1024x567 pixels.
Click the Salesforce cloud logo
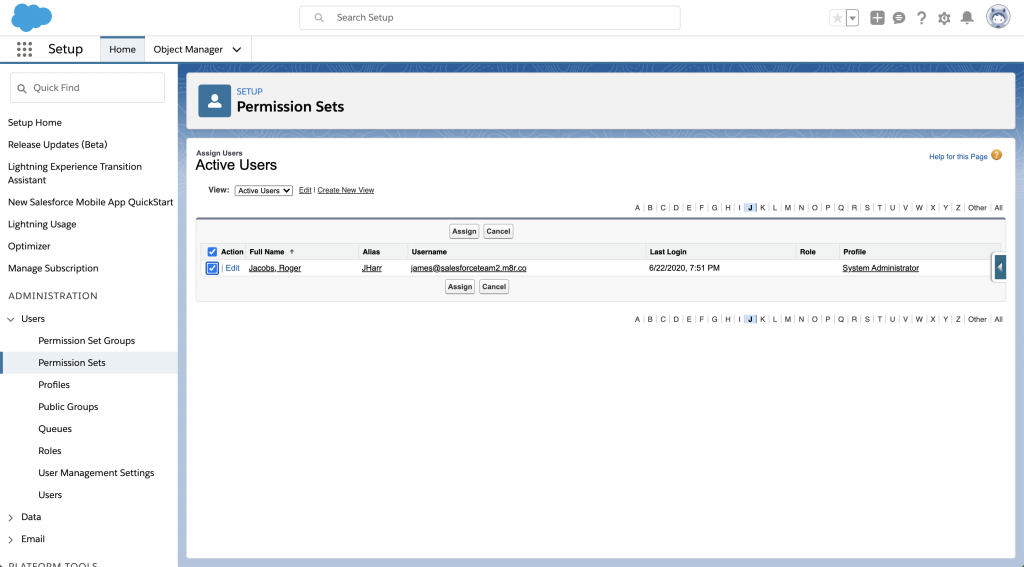(x=31, y=17)
